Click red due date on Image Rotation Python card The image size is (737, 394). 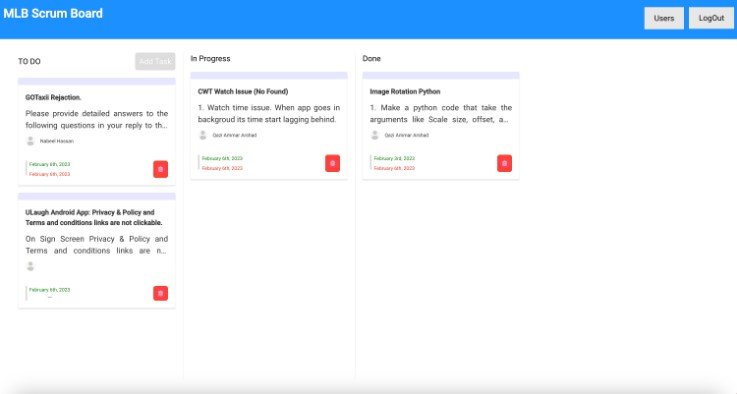point(394,168)
